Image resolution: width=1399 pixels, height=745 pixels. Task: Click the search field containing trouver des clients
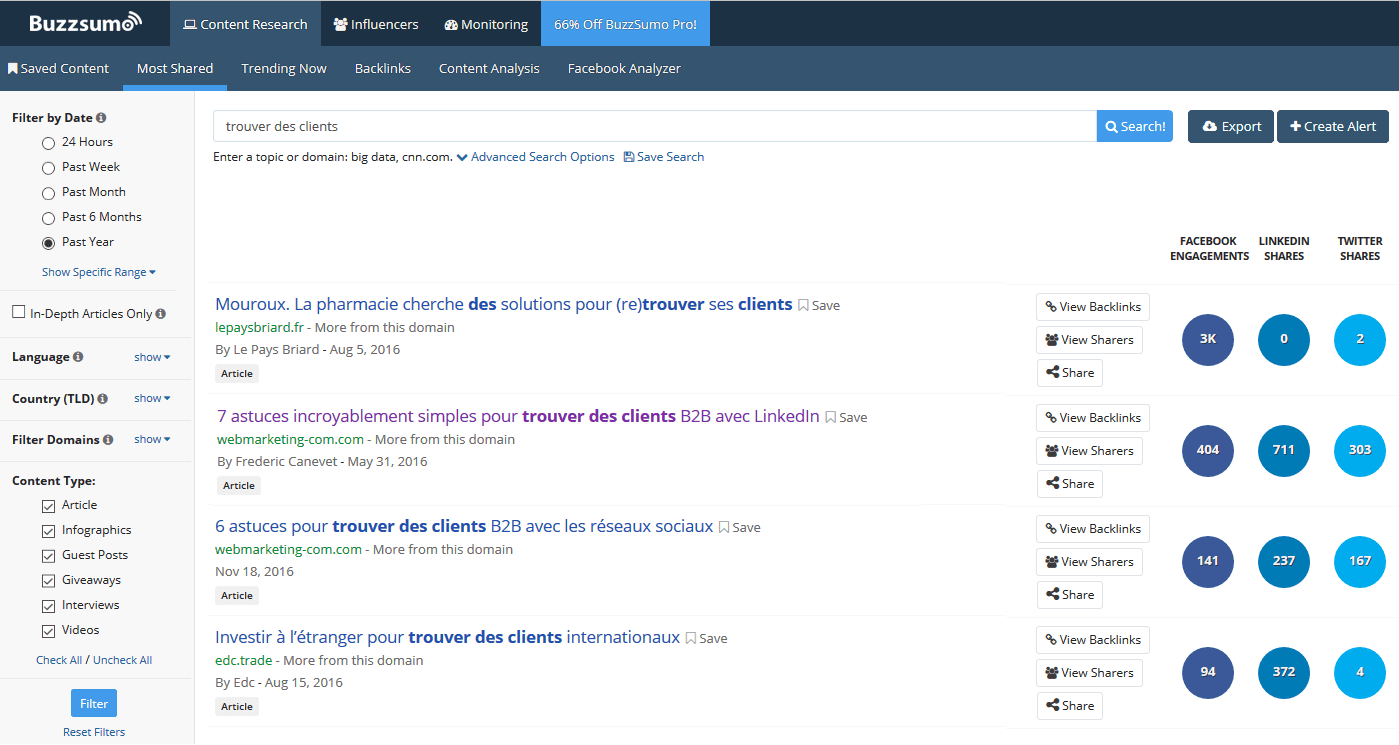click(x=655, y=126)
